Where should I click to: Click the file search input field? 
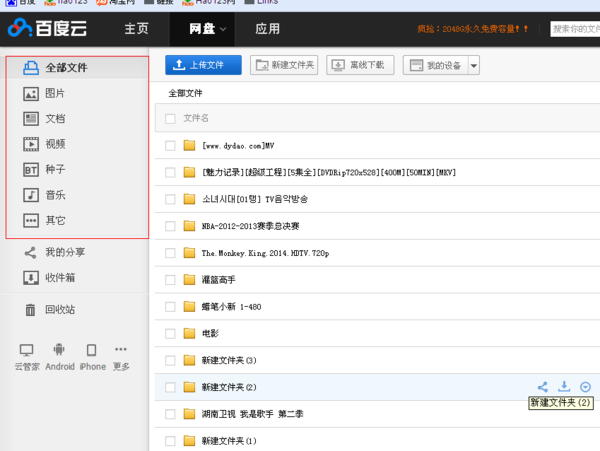click(574, 29)
